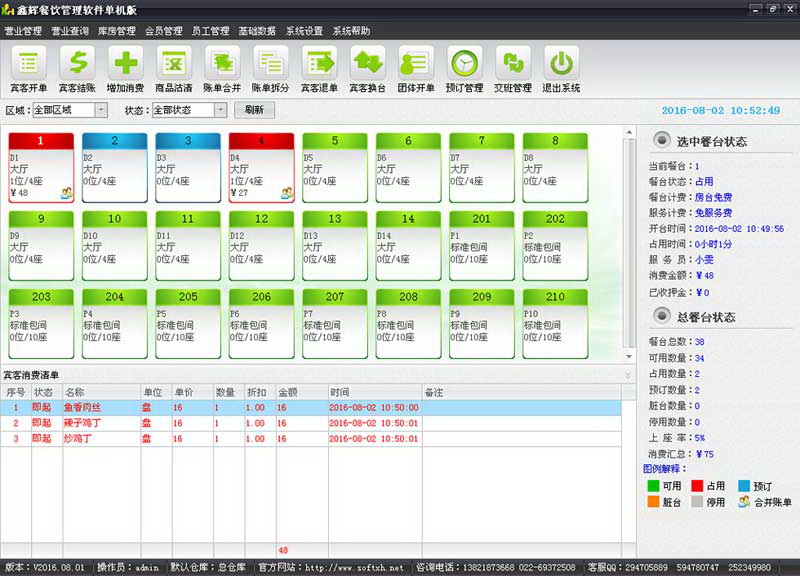Click the 刷新 refresh button
The height and width of the screenshot is (576, 800).
point(254,110)
